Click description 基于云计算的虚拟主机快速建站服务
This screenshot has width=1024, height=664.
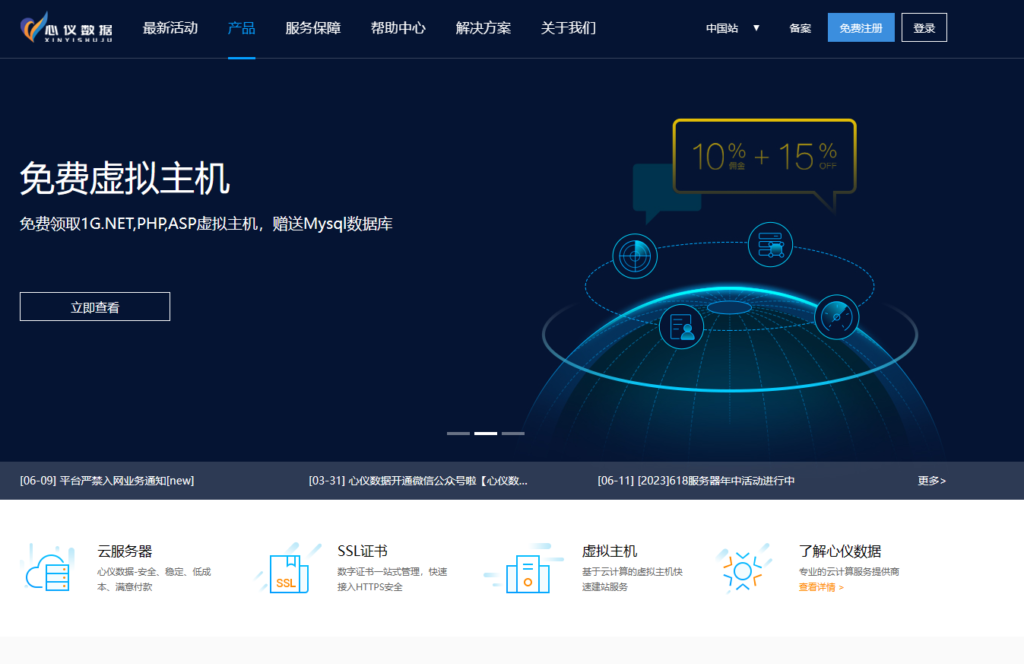[x=632, y=579]
